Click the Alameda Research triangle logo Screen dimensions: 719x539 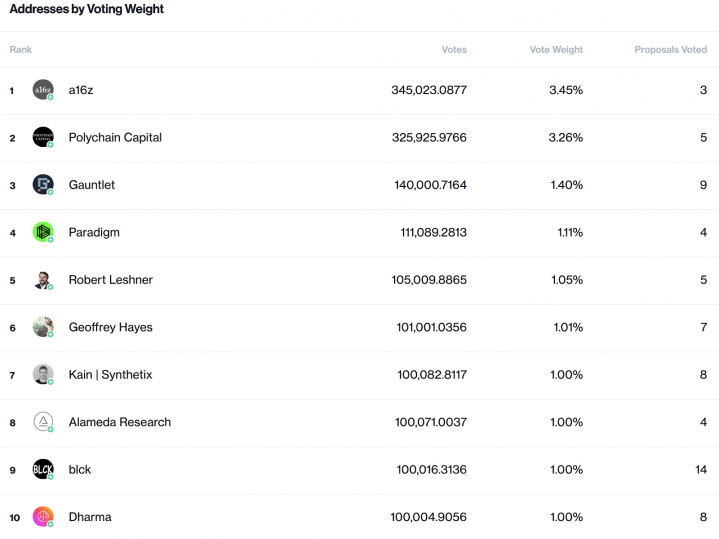pyautogui.click(x=43, y=422)
